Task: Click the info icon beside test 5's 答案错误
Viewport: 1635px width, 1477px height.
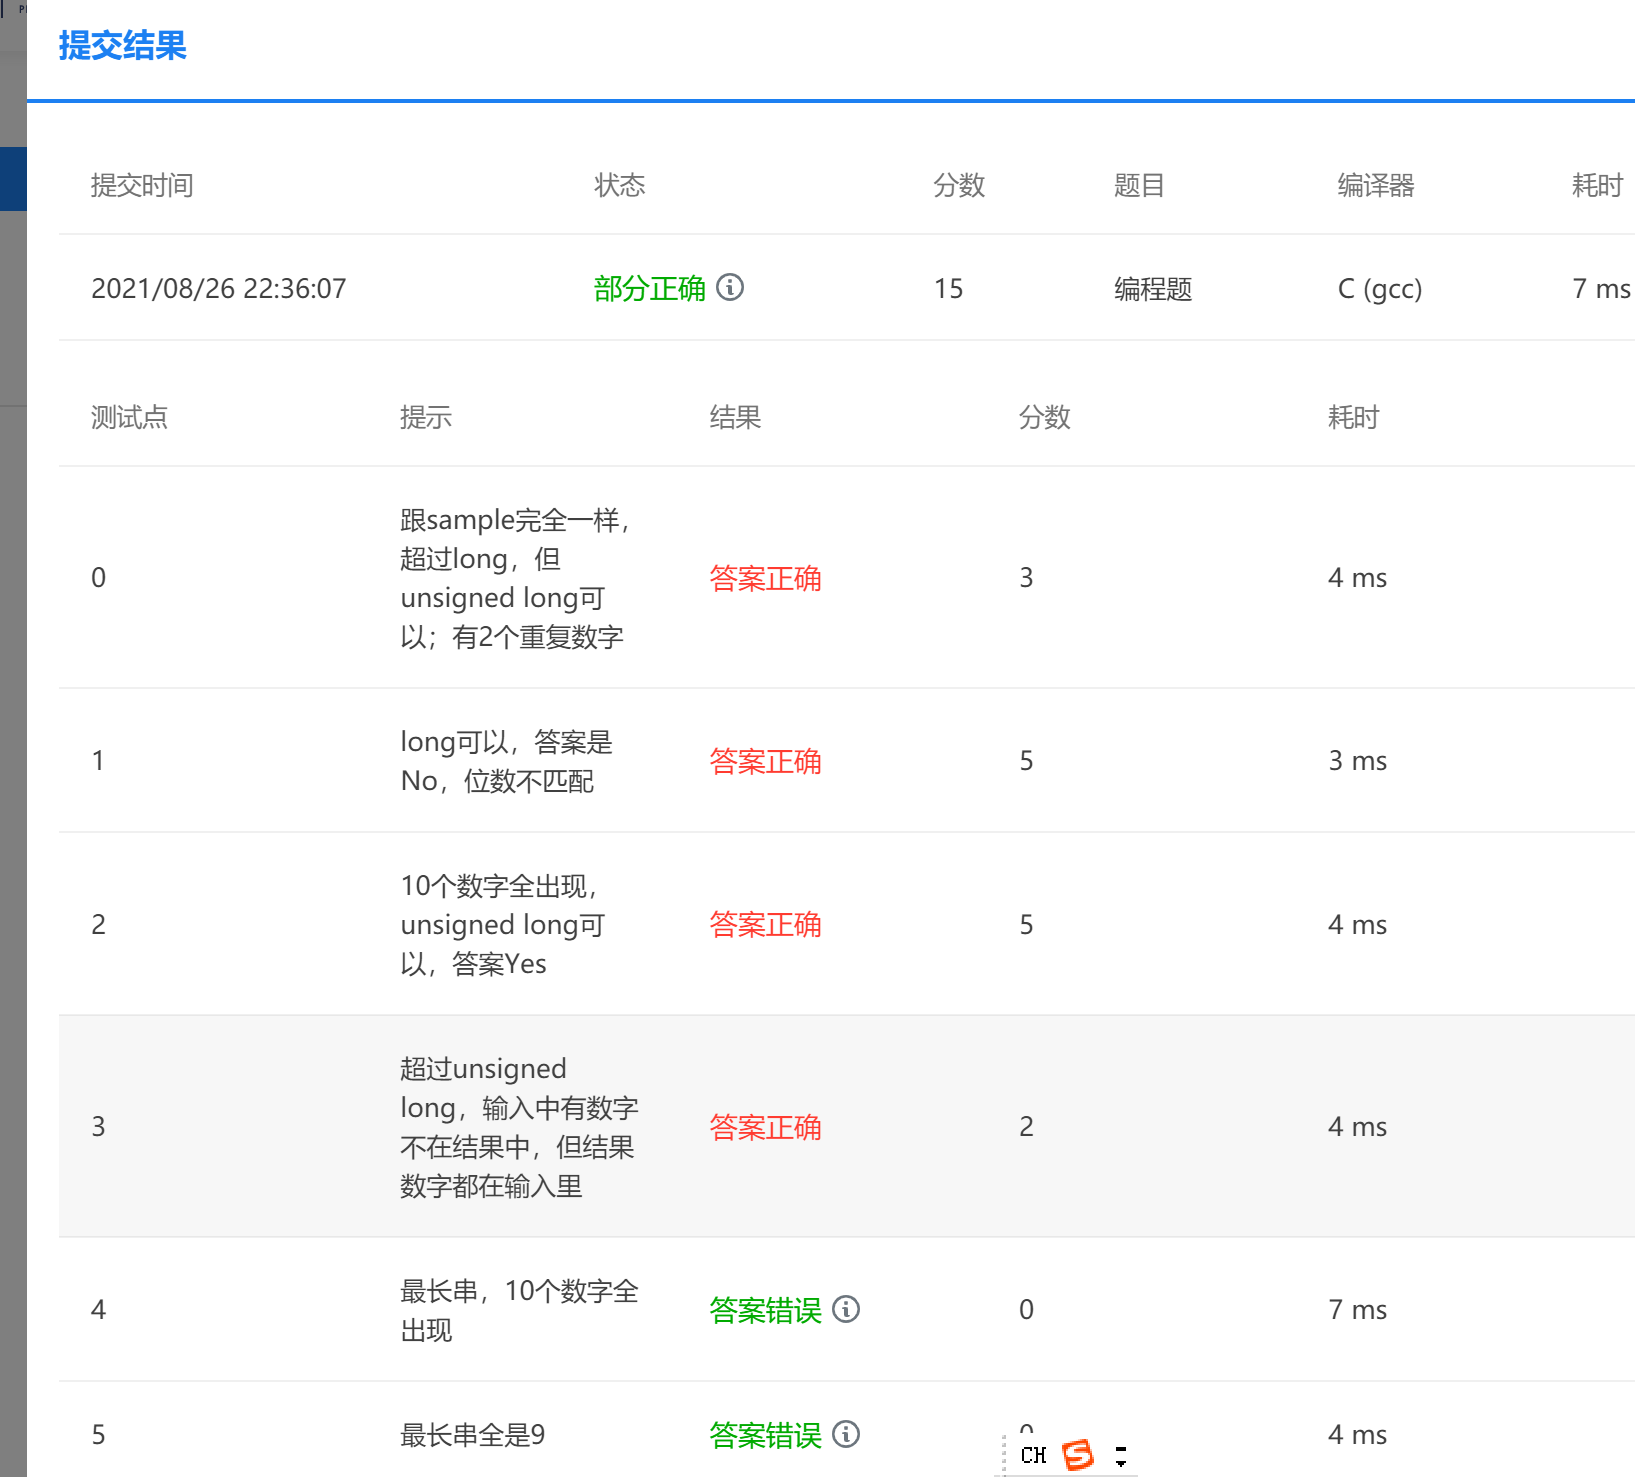Action: (x=846, y=1435)
